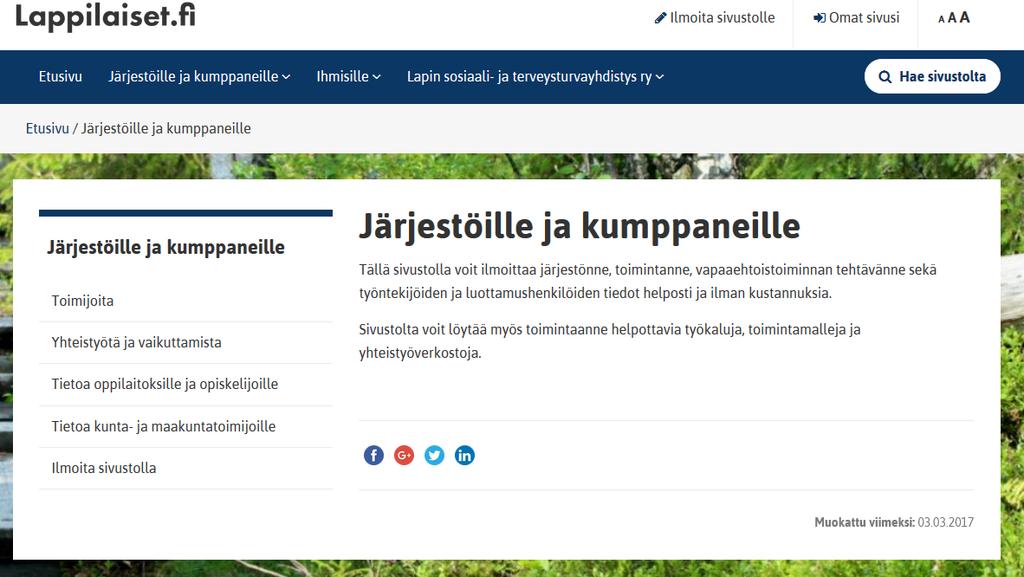Open the Lappilaiset.fi logo homepage
Viewport: 1024px width, 577px height.
(105, 16)
